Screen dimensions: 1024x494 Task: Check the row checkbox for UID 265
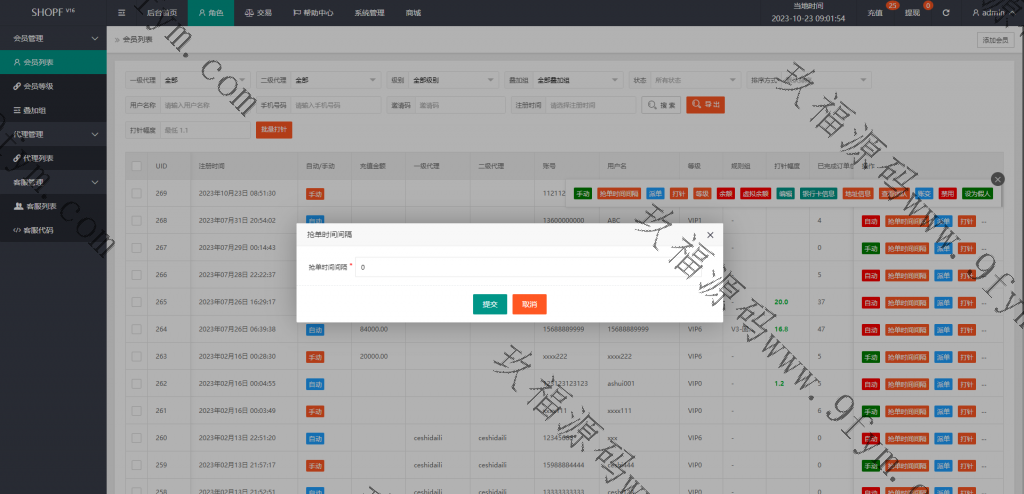[136, 301]
